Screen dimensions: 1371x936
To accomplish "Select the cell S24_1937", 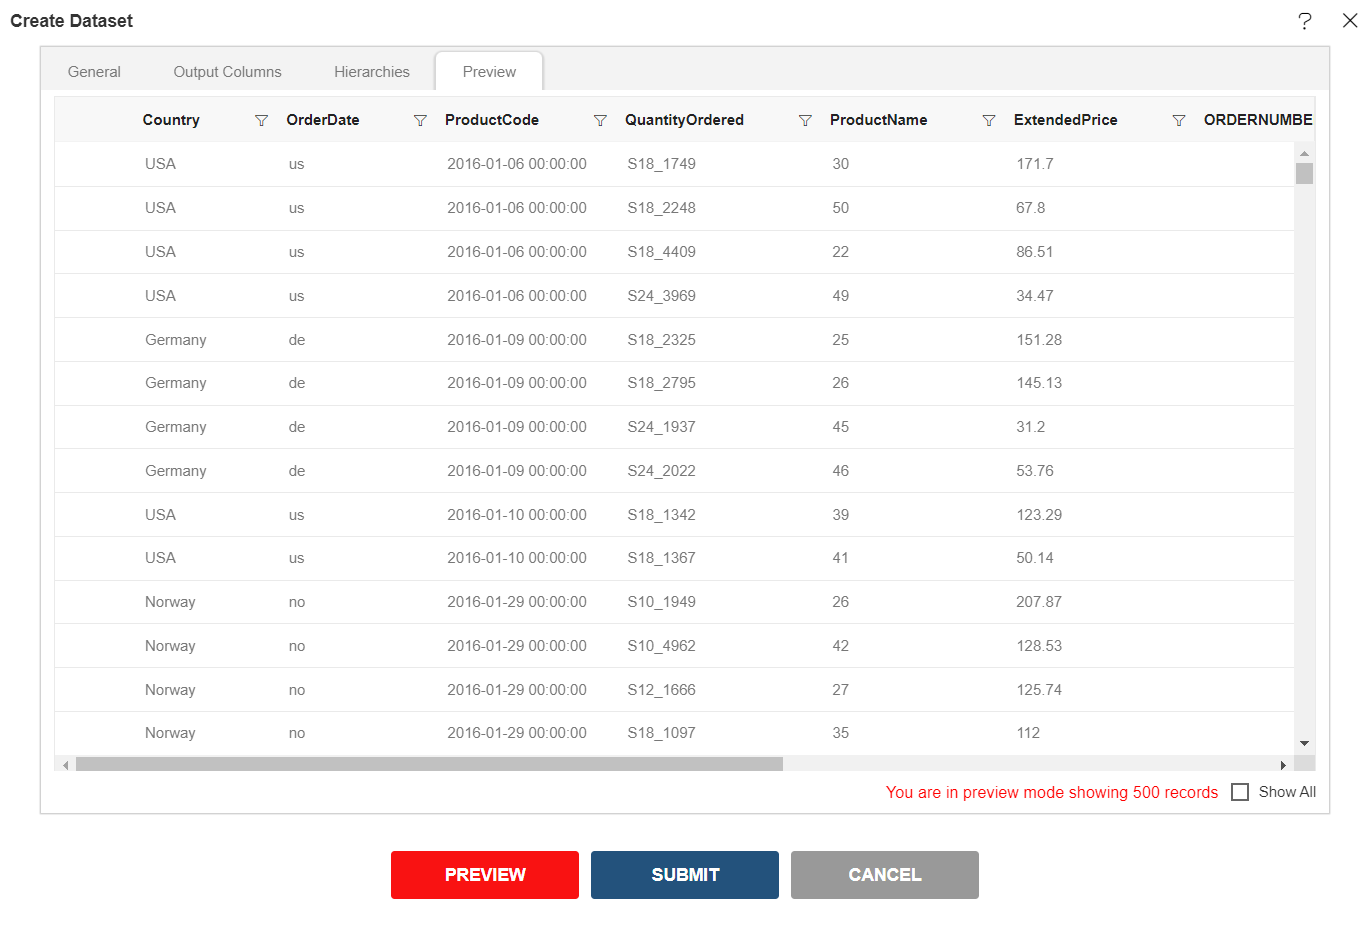I will point(662,427).
